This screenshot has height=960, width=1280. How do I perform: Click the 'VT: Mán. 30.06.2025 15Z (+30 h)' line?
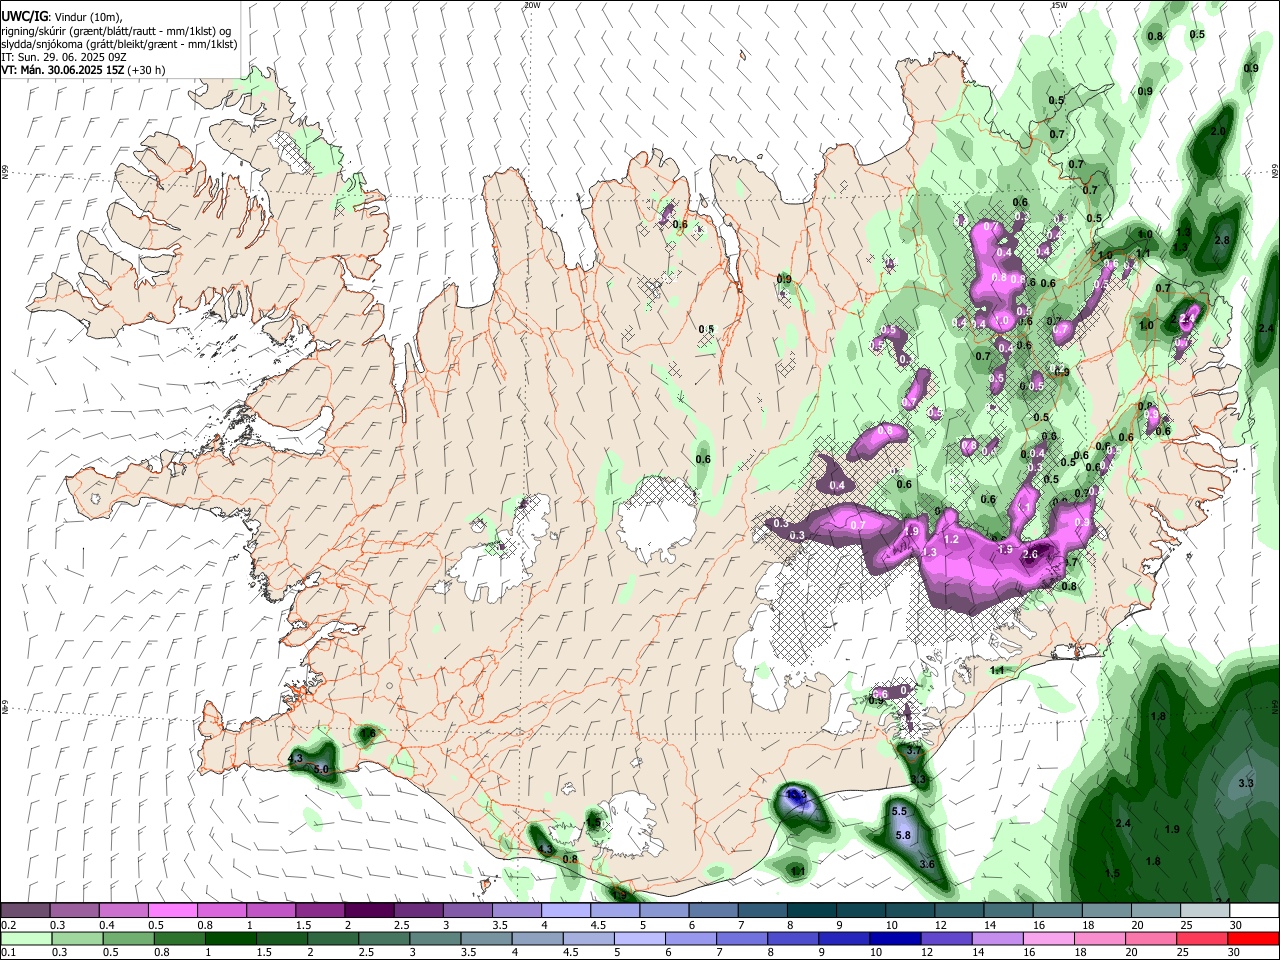click(x=83, y=70)
